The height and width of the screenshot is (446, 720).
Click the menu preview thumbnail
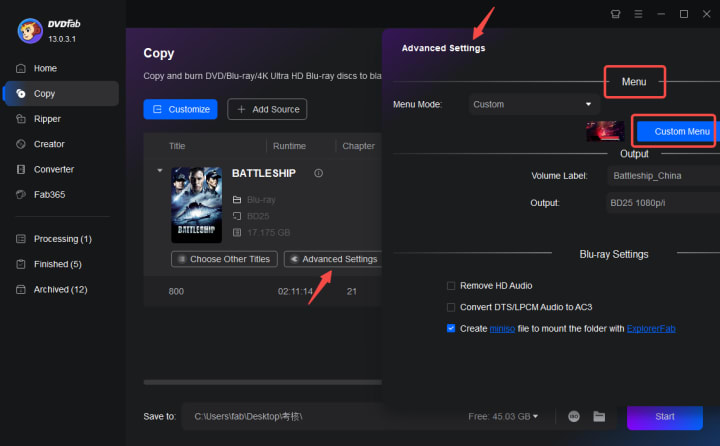coord(605,131)
